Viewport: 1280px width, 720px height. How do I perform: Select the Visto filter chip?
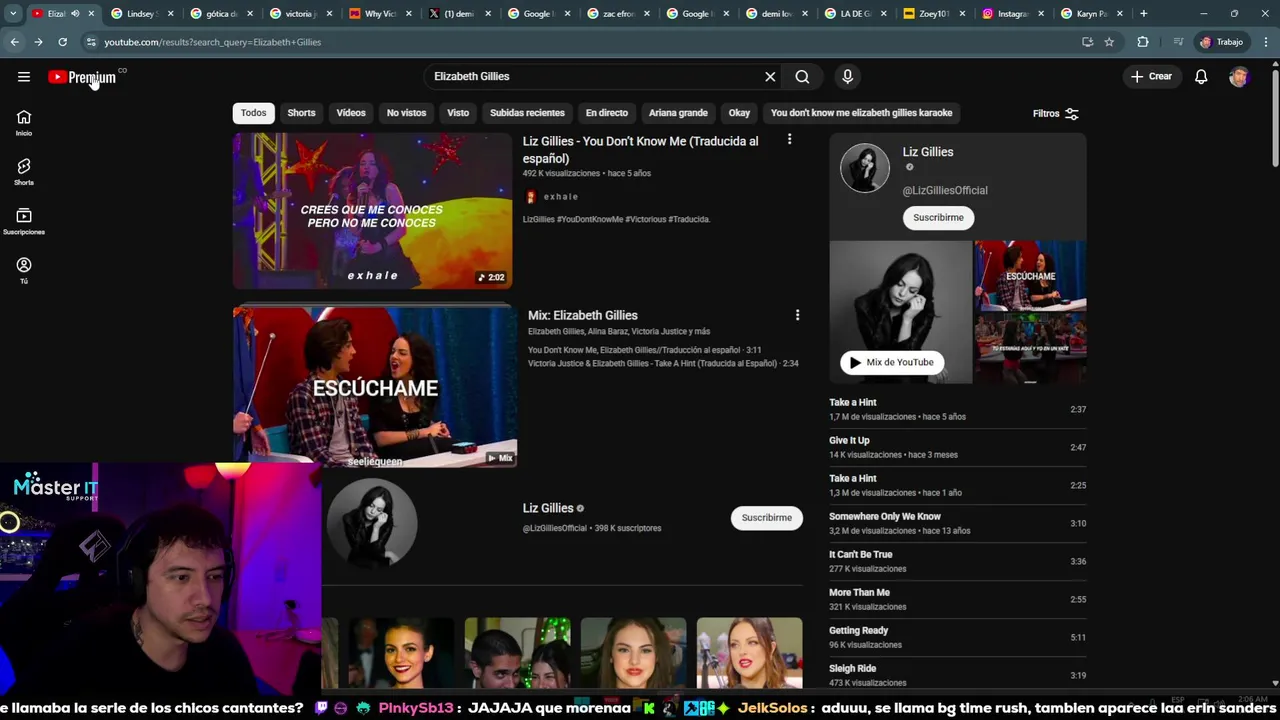pyautogui.click(x=458, y=113)
